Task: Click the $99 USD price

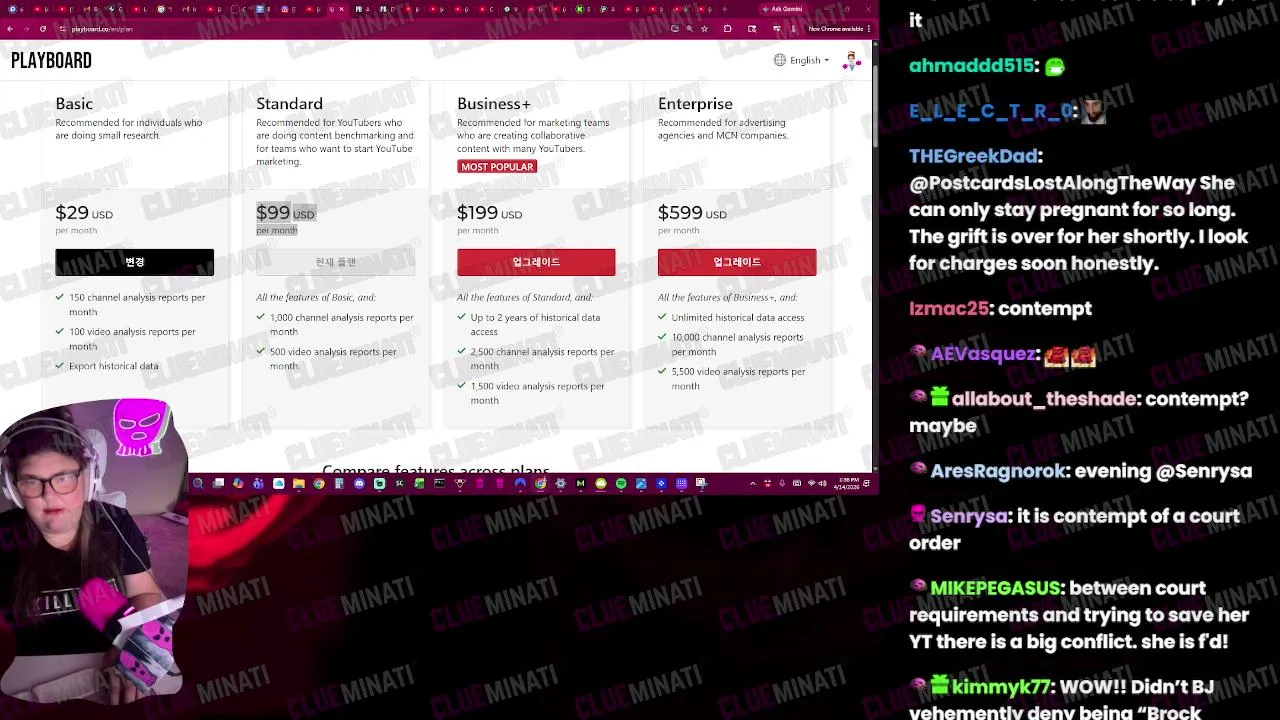Action: 285,213
